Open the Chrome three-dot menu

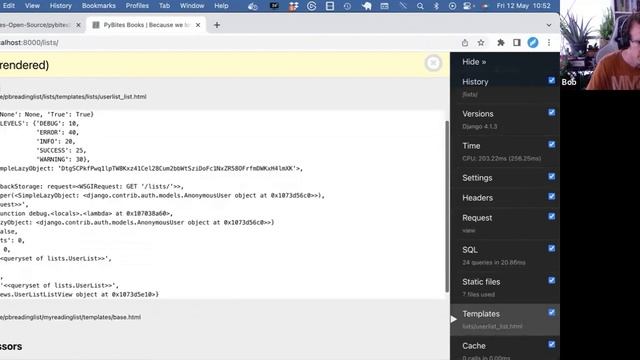(549, 42)
